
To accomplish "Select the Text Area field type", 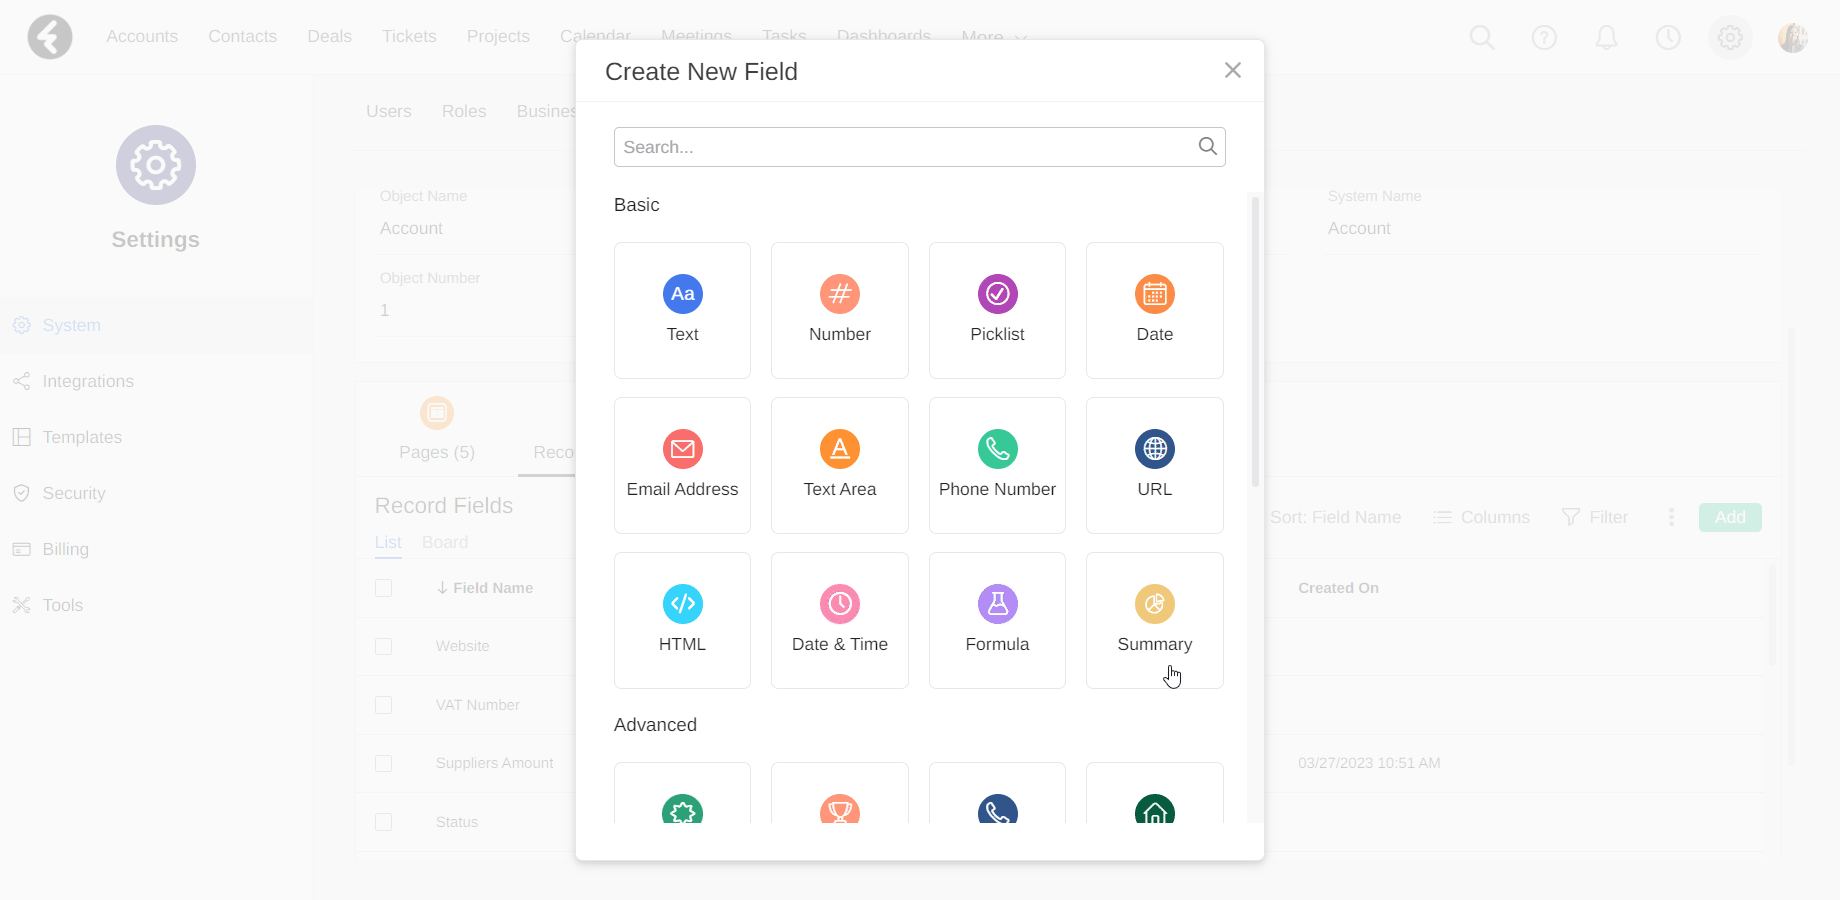I will tap(840, 465).
